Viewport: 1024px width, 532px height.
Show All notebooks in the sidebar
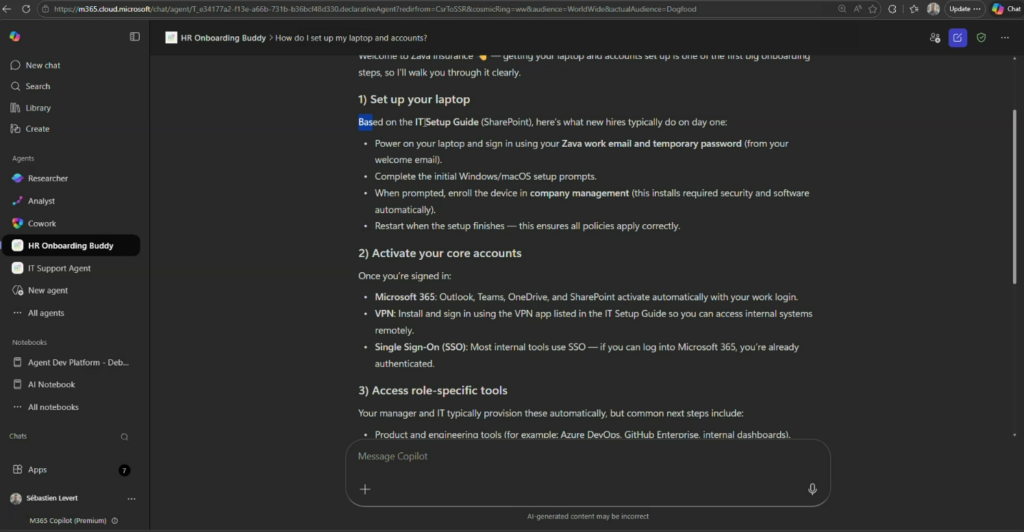pyautogui.click(x=53, y=407)
